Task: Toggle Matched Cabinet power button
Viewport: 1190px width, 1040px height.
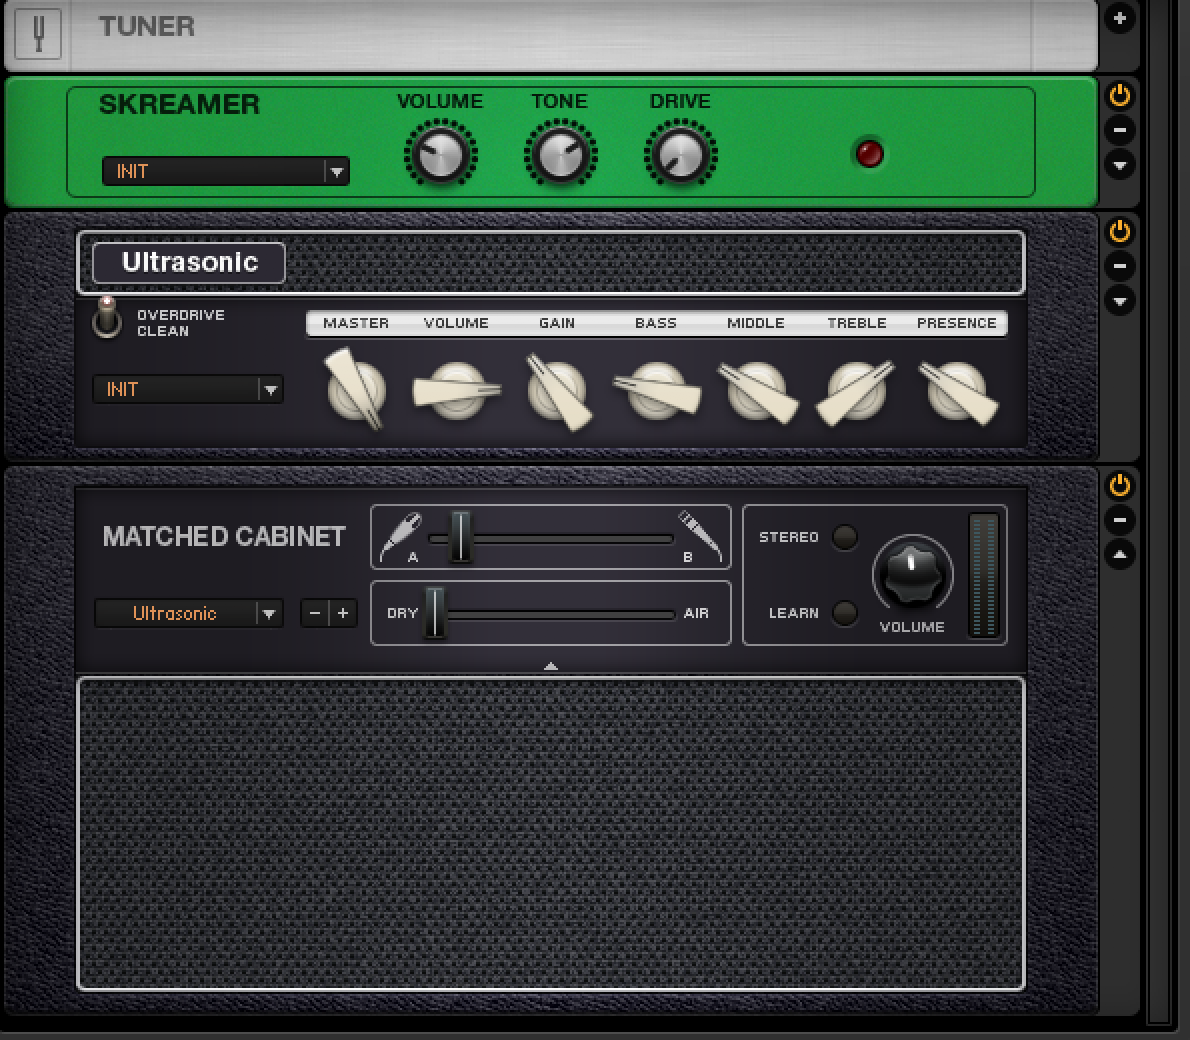Action: point(1119,485)
